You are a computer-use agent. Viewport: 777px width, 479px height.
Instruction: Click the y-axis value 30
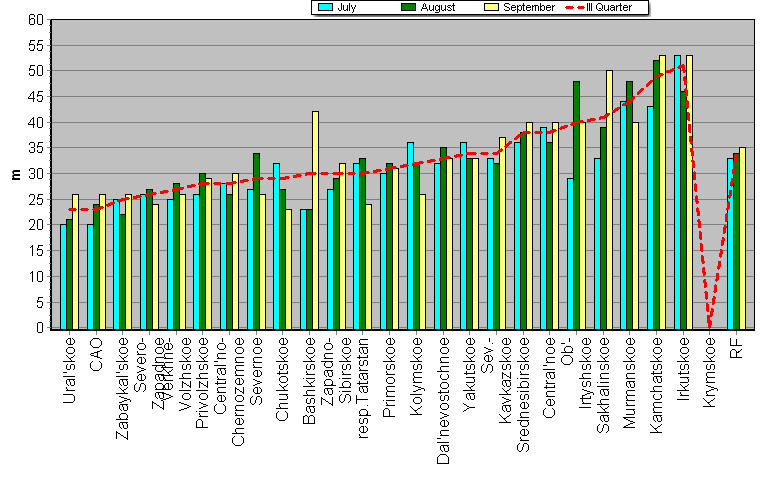coord(36,174)
